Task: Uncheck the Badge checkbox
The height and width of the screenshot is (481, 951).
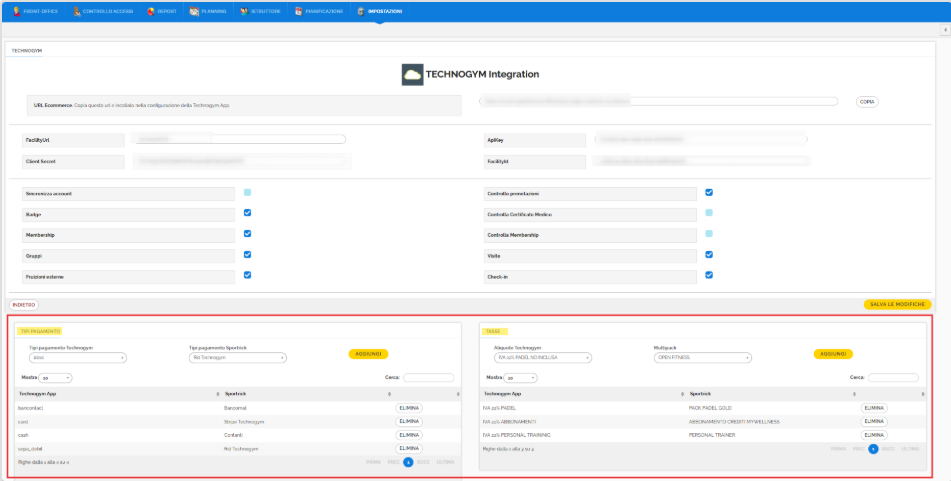Action: [247, 213]
